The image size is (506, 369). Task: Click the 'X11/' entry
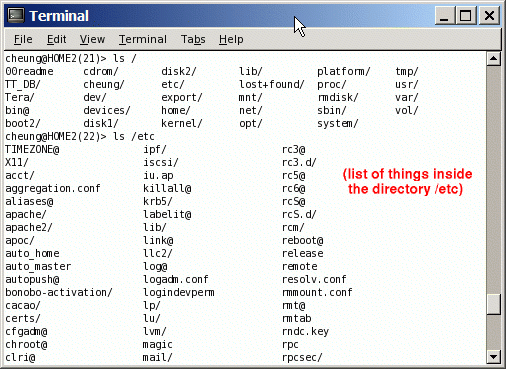click(x=17, y=162)
